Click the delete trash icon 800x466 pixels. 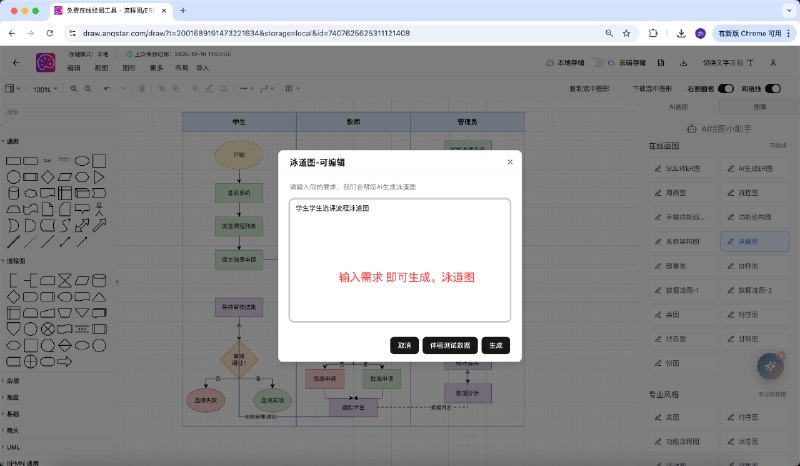tap(142, 89)
